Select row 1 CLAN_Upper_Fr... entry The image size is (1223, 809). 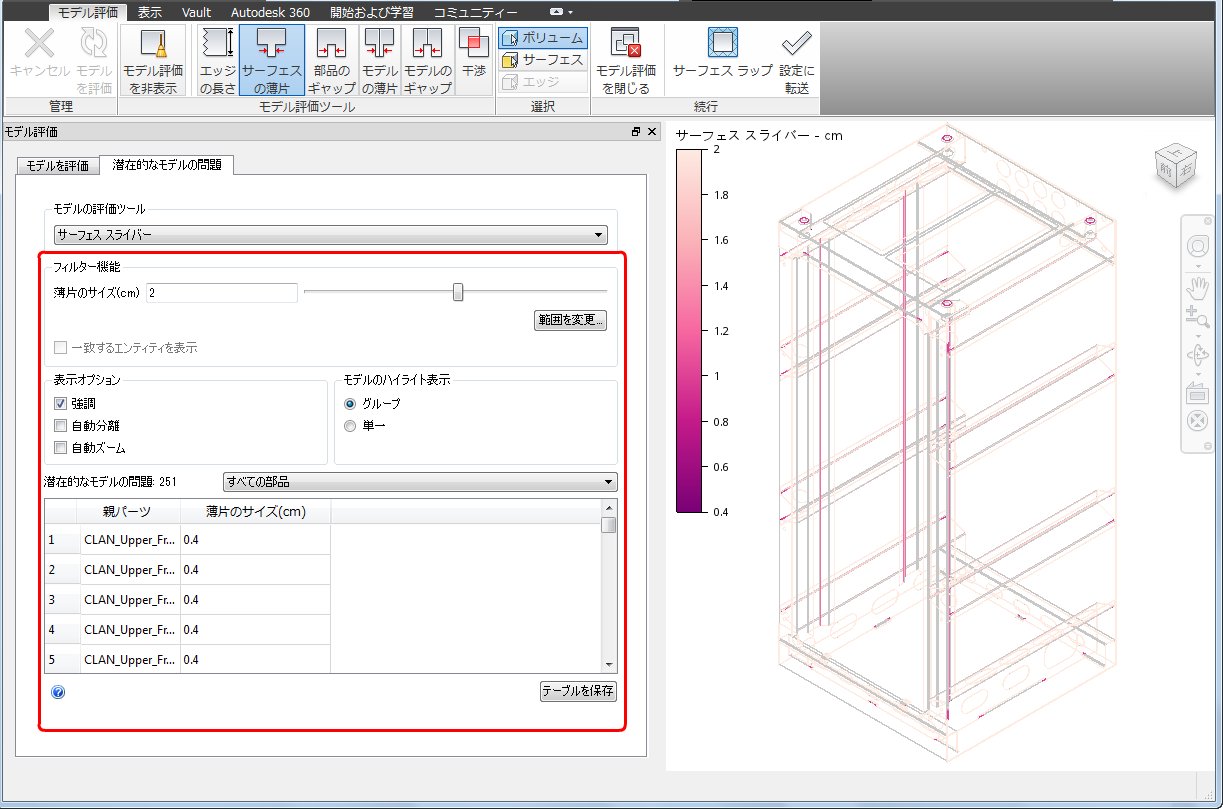tap(129, 540)
